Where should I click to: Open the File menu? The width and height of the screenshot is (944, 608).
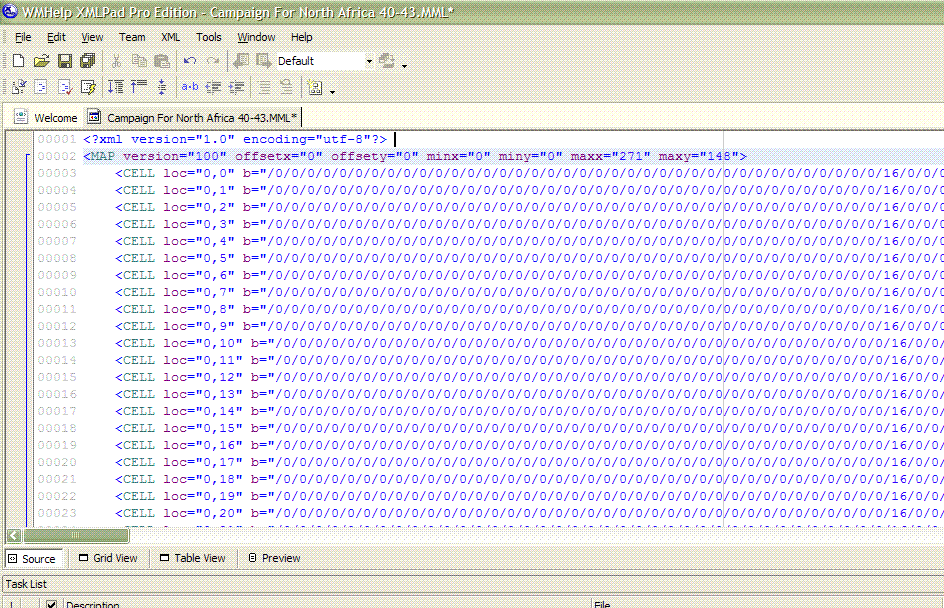(x=23, y=37)
